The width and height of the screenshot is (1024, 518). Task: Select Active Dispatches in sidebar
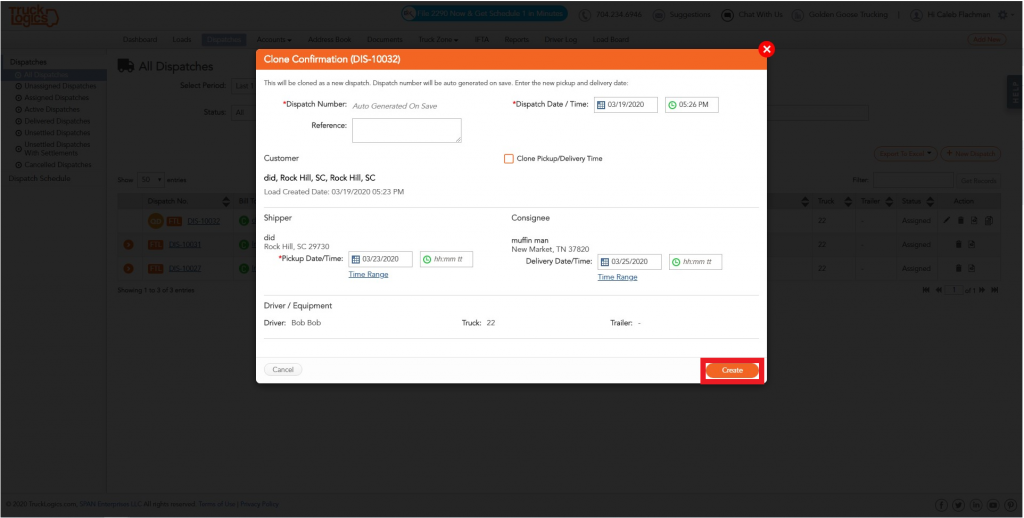pyautogui.click(x=52, y=110)
